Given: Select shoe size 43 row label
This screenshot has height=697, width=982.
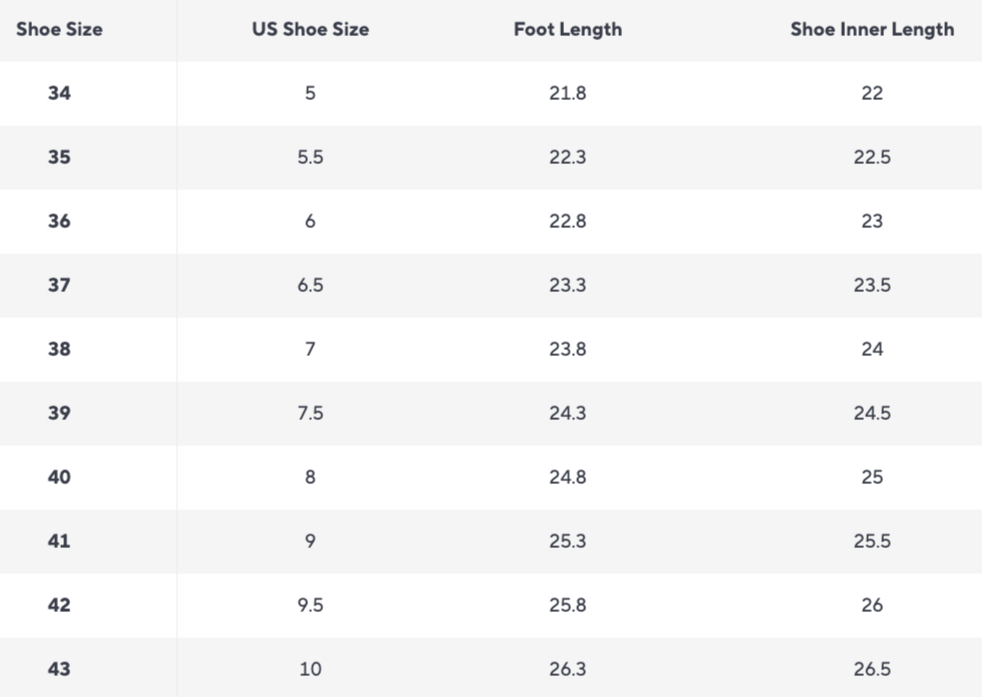Looking at the screenshot, I should [x=59, y=669].
